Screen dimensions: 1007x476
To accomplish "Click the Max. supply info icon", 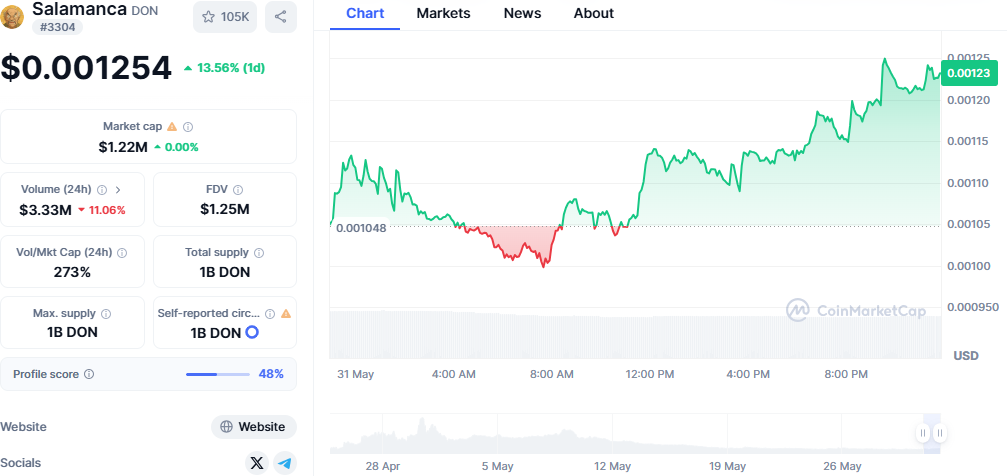I will point(106,314).
